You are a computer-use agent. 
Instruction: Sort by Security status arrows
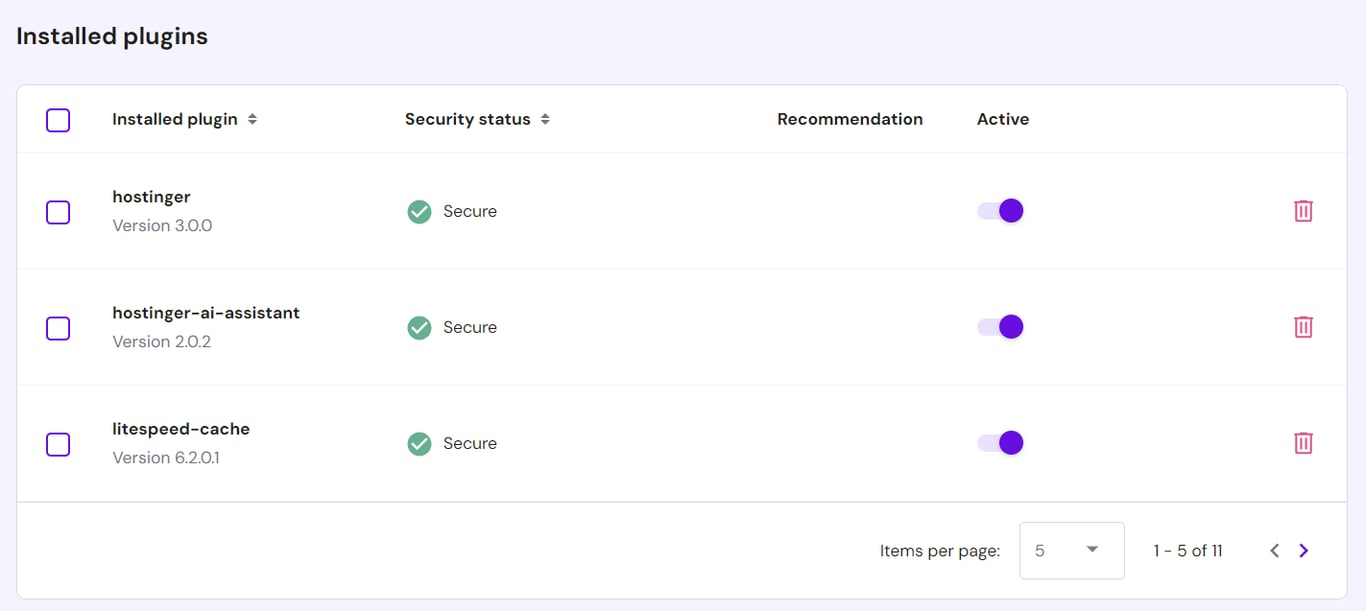point(545,118)
